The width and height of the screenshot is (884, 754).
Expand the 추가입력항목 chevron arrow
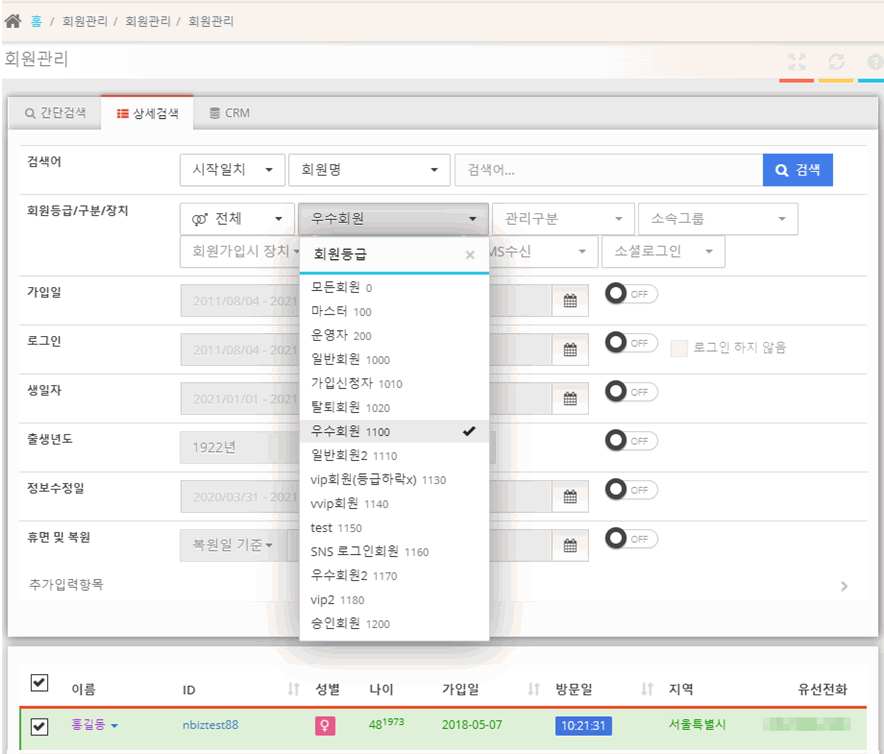click(x=843, y=586)
